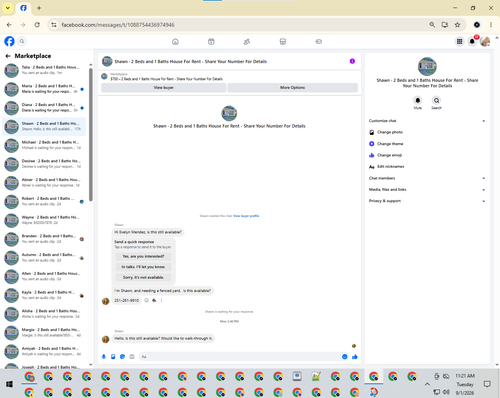Select Michael's conversation in Marketplace list
The width and height of the screenshot is (500, 398).
pyautogui.click(x=44, y=145)
